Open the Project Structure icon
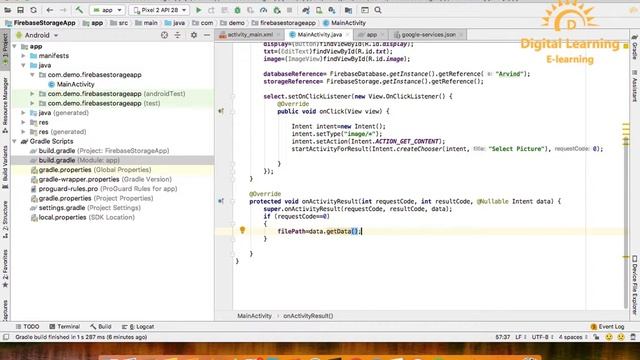 [x=348, y=10]
